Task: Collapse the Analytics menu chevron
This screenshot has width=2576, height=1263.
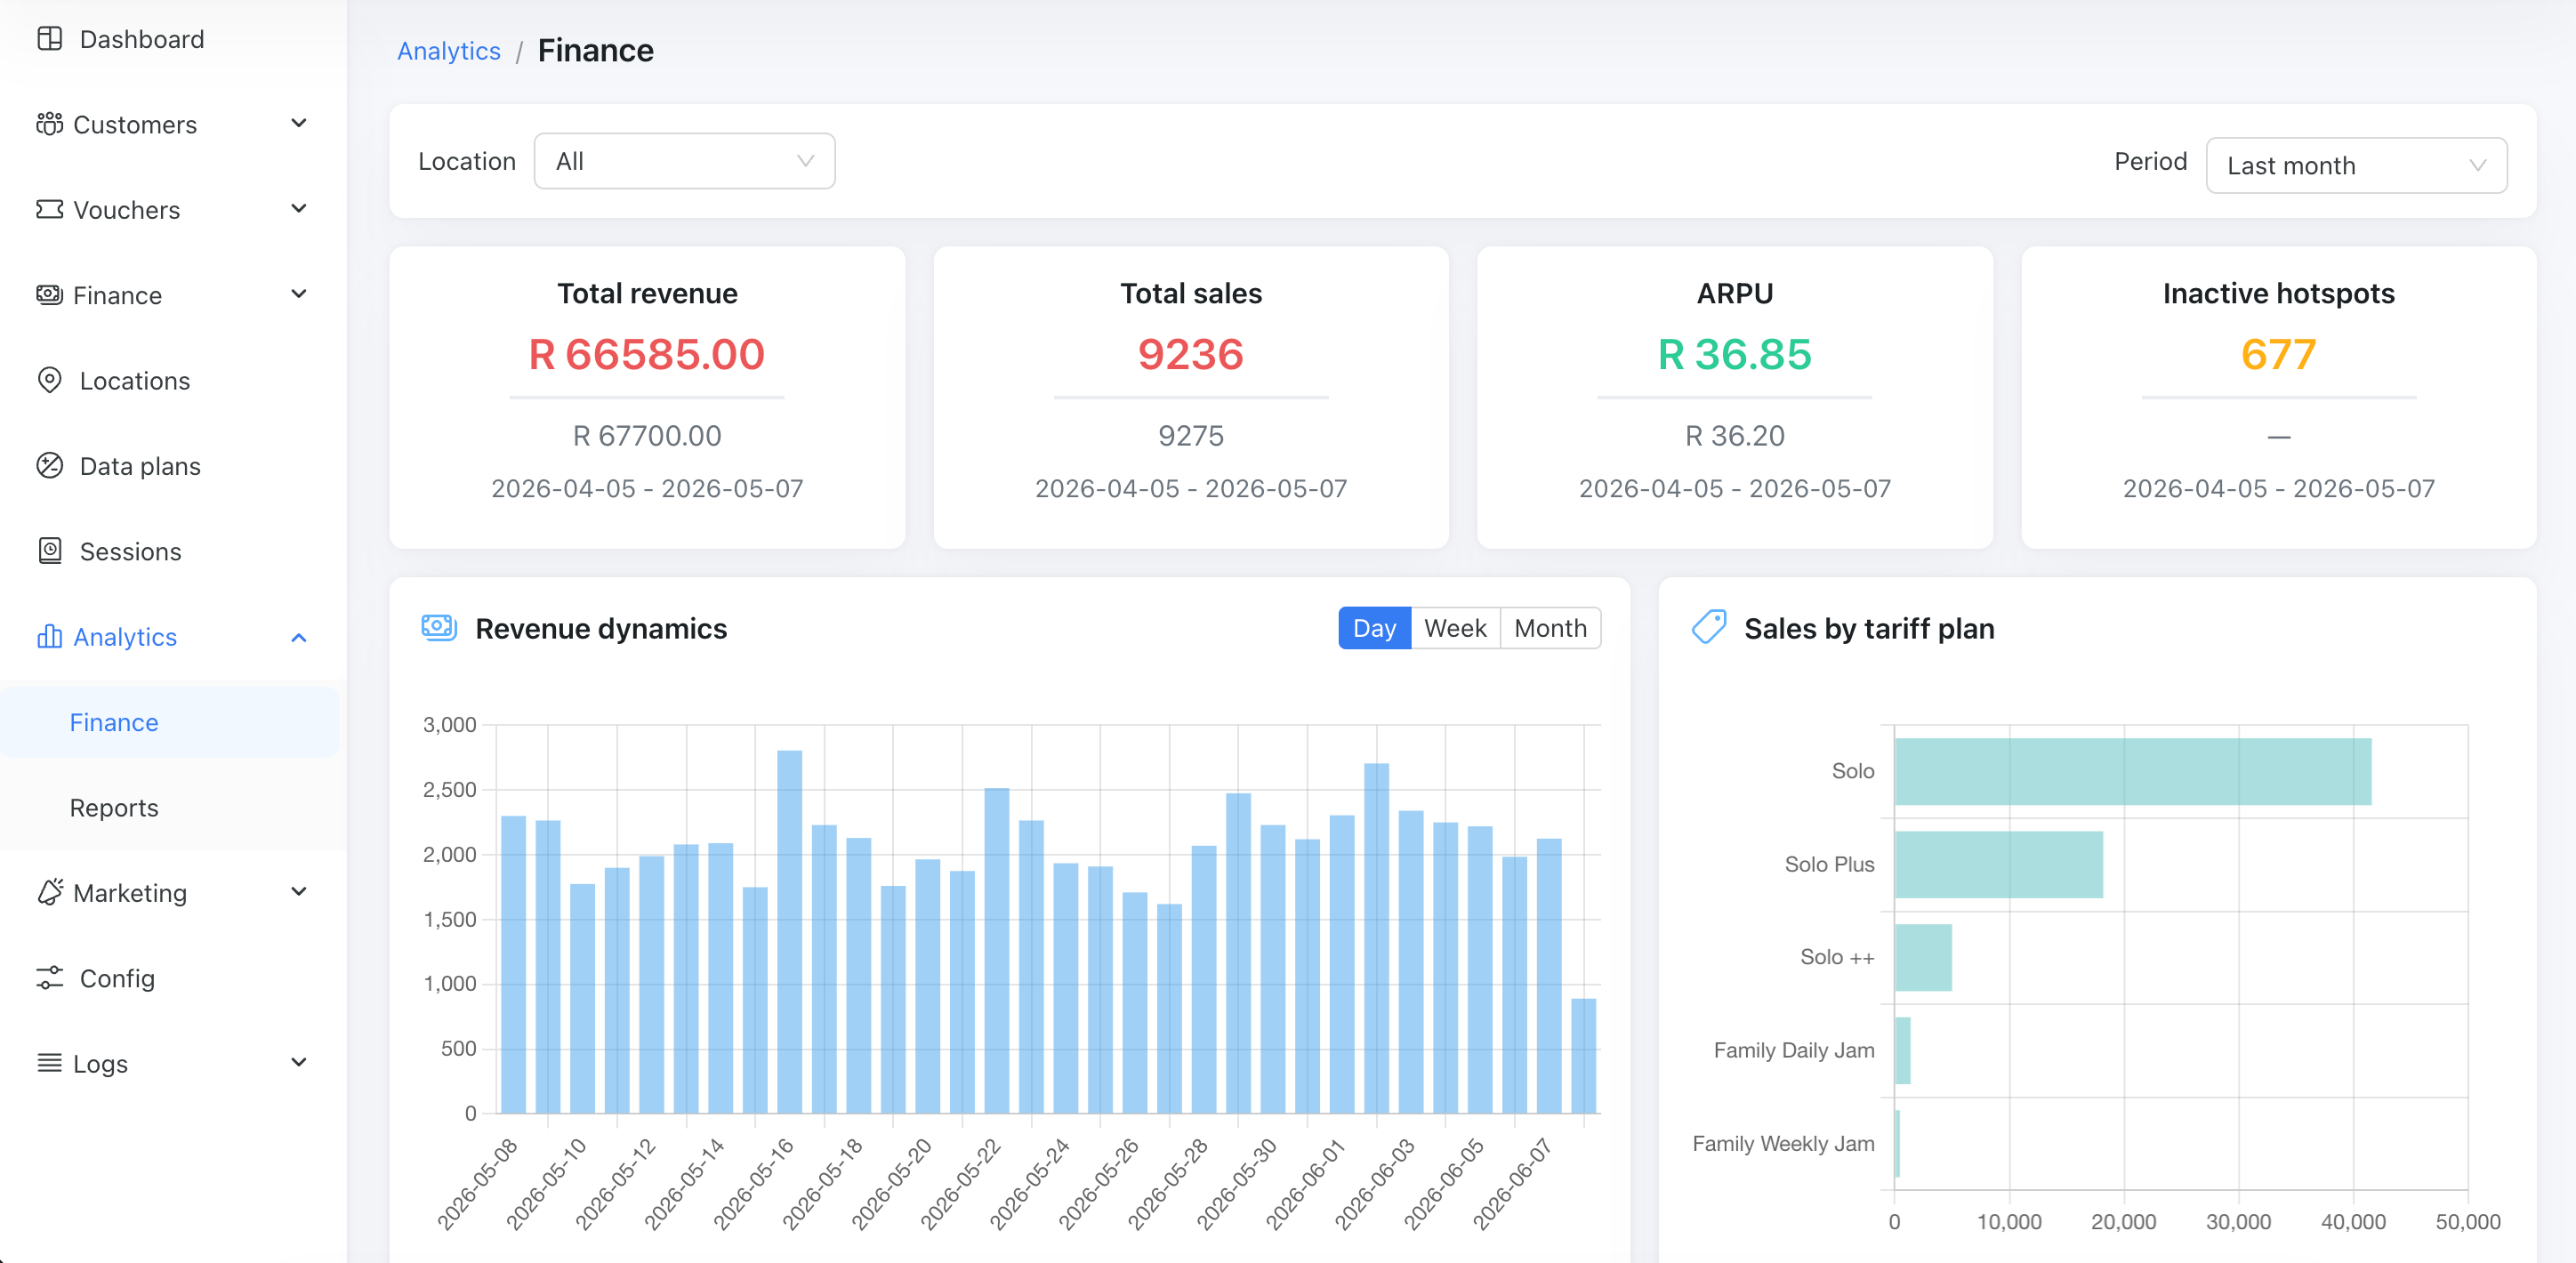Action: (x=298, y=637)
